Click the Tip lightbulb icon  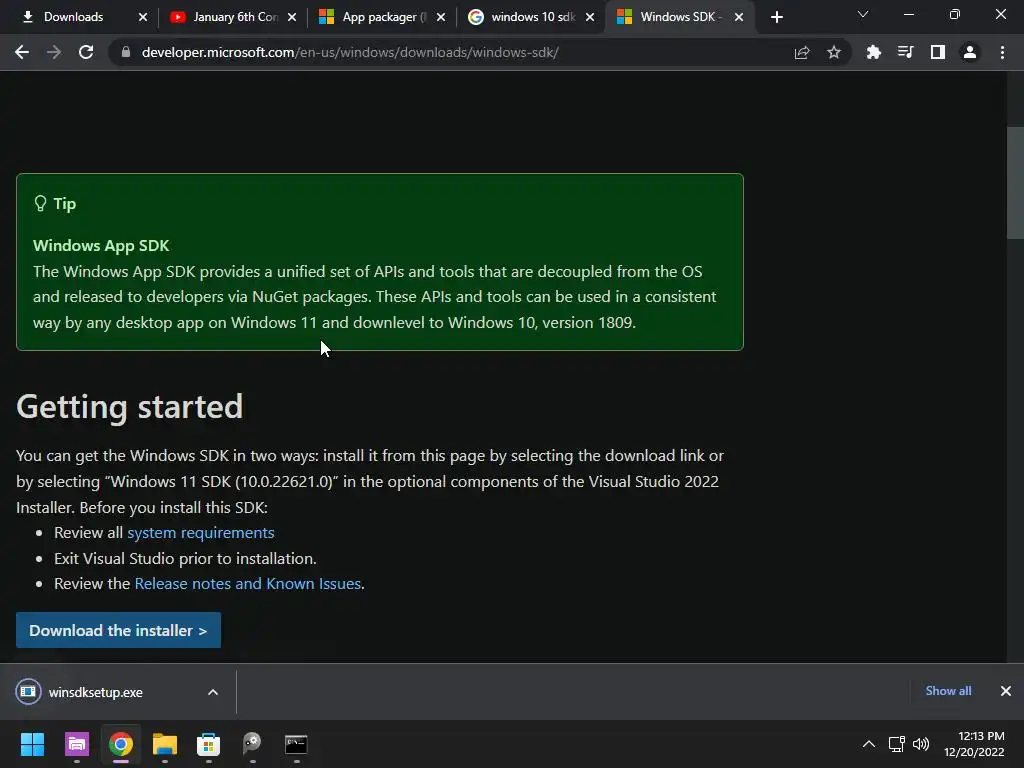pyautogui.click(x=40, y=204)
